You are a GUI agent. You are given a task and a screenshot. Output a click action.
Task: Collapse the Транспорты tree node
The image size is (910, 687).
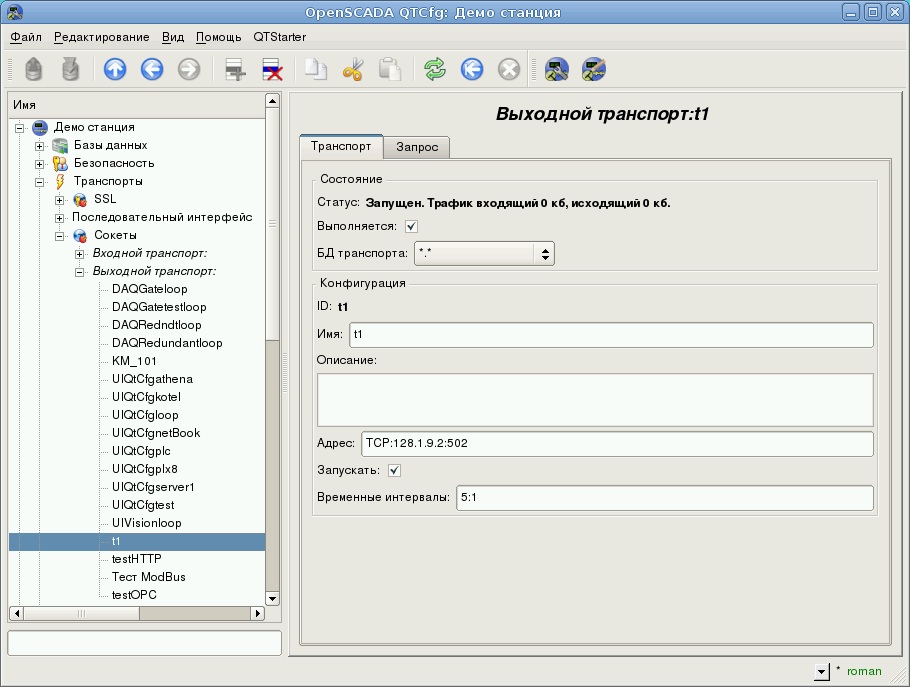[x=41, y=182]
